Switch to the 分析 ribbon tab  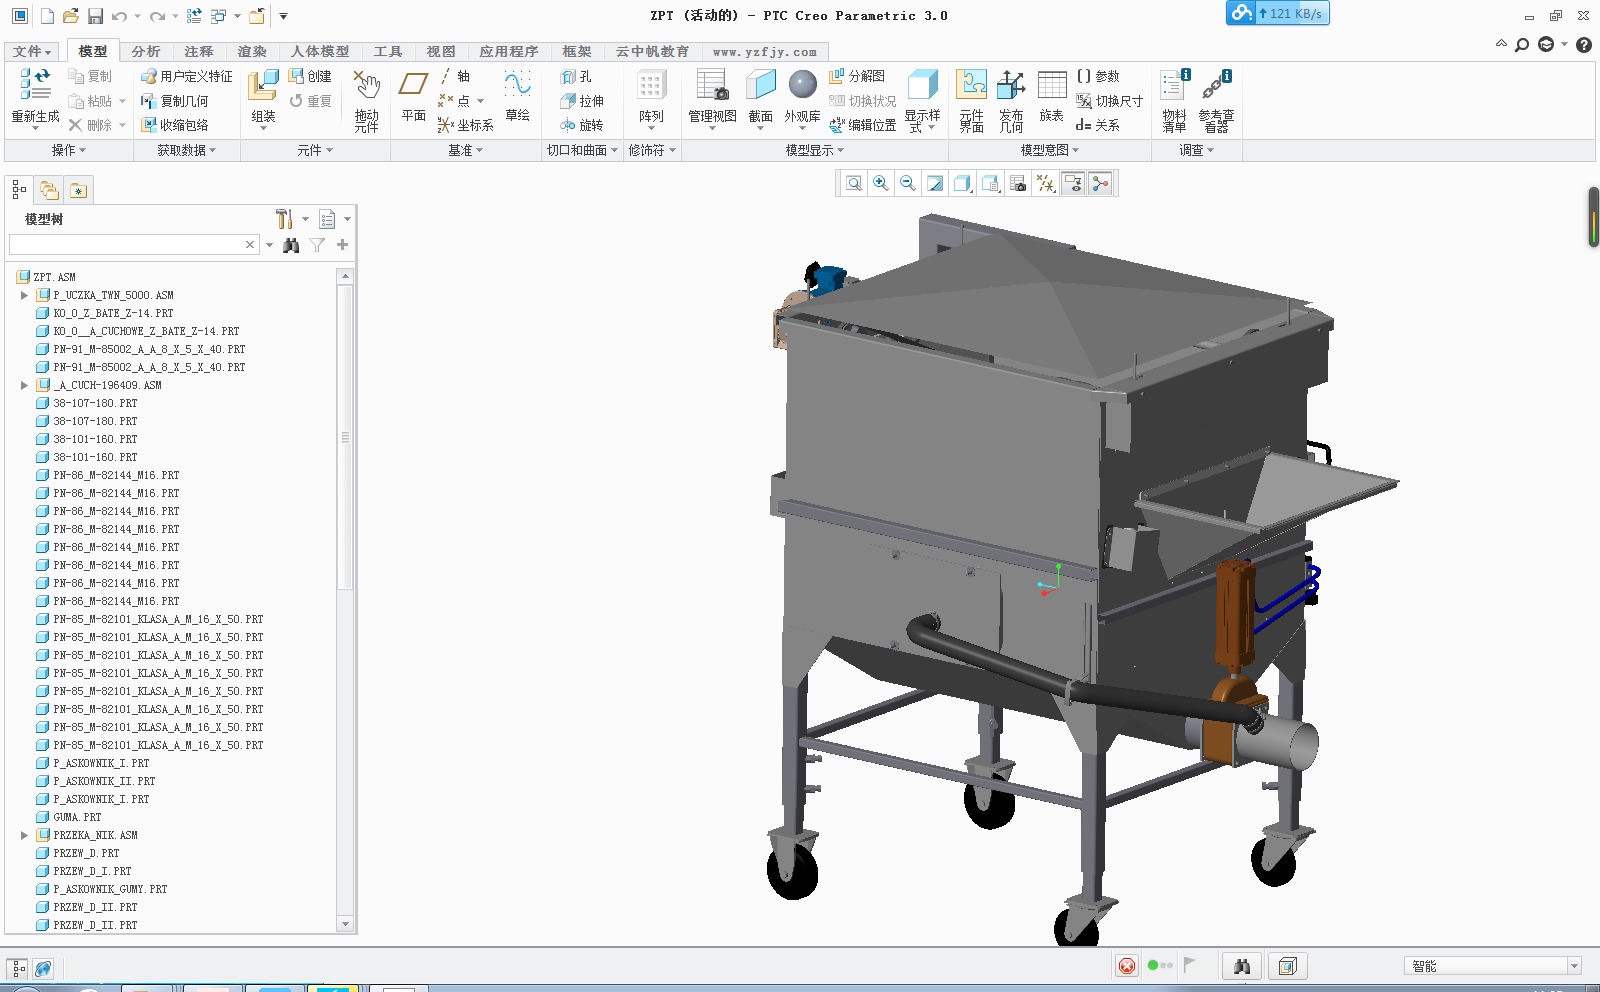coord(145,51)
